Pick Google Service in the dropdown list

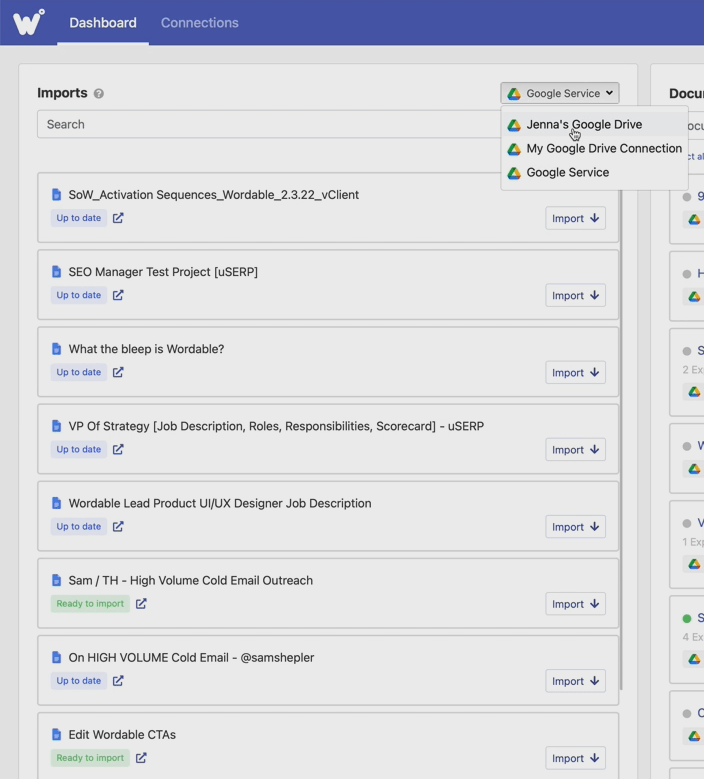(x=567, y=173)
